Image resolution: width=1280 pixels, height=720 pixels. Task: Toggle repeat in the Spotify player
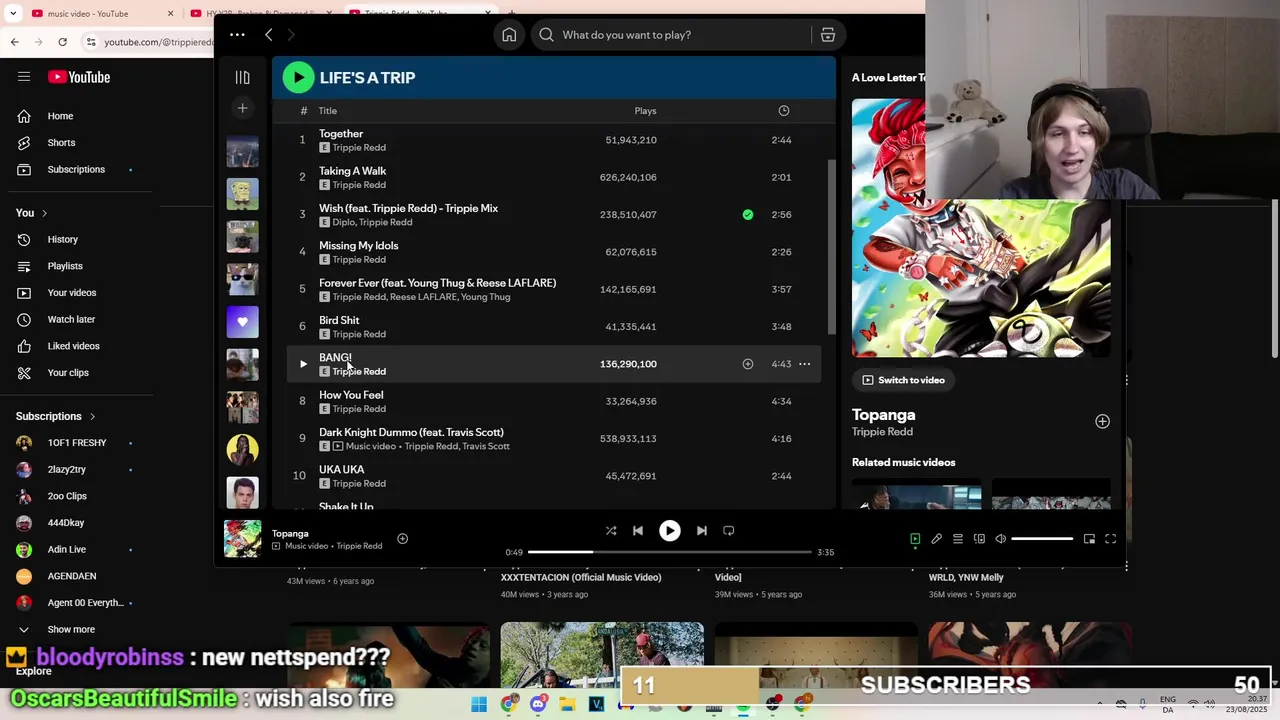729,531
